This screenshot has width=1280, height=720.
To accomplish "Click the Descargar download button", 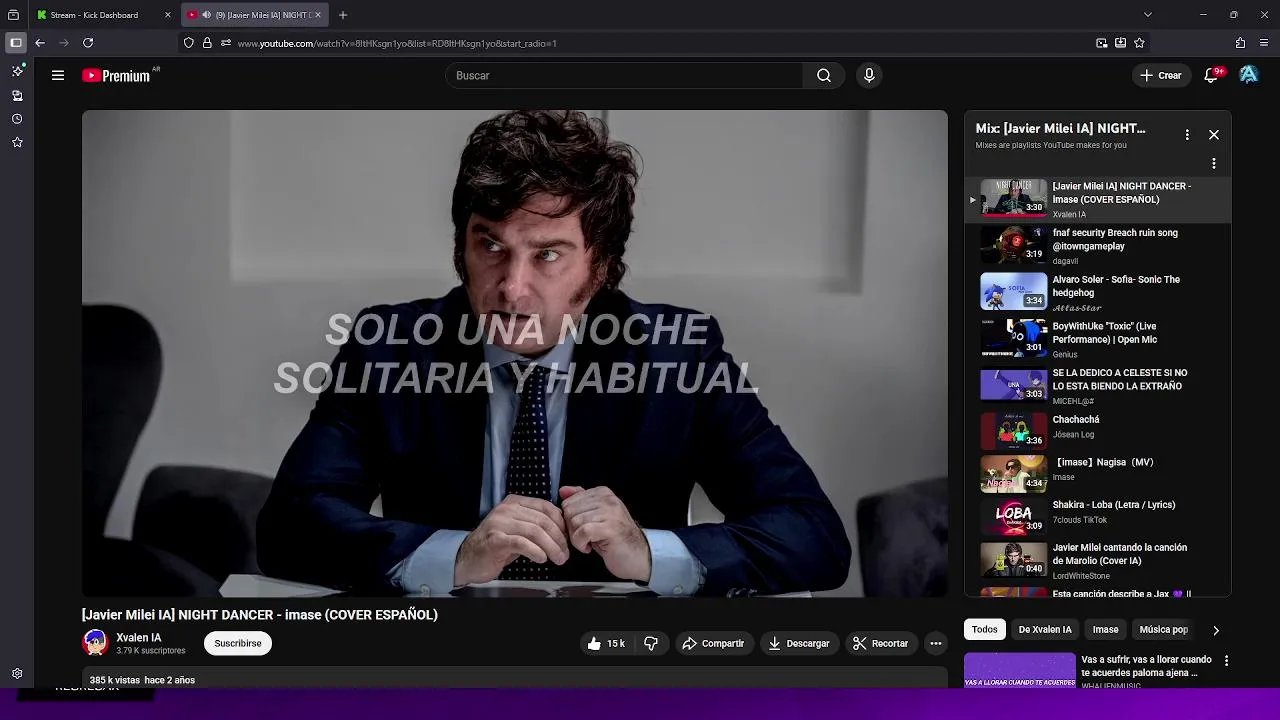I will [799, 643].
